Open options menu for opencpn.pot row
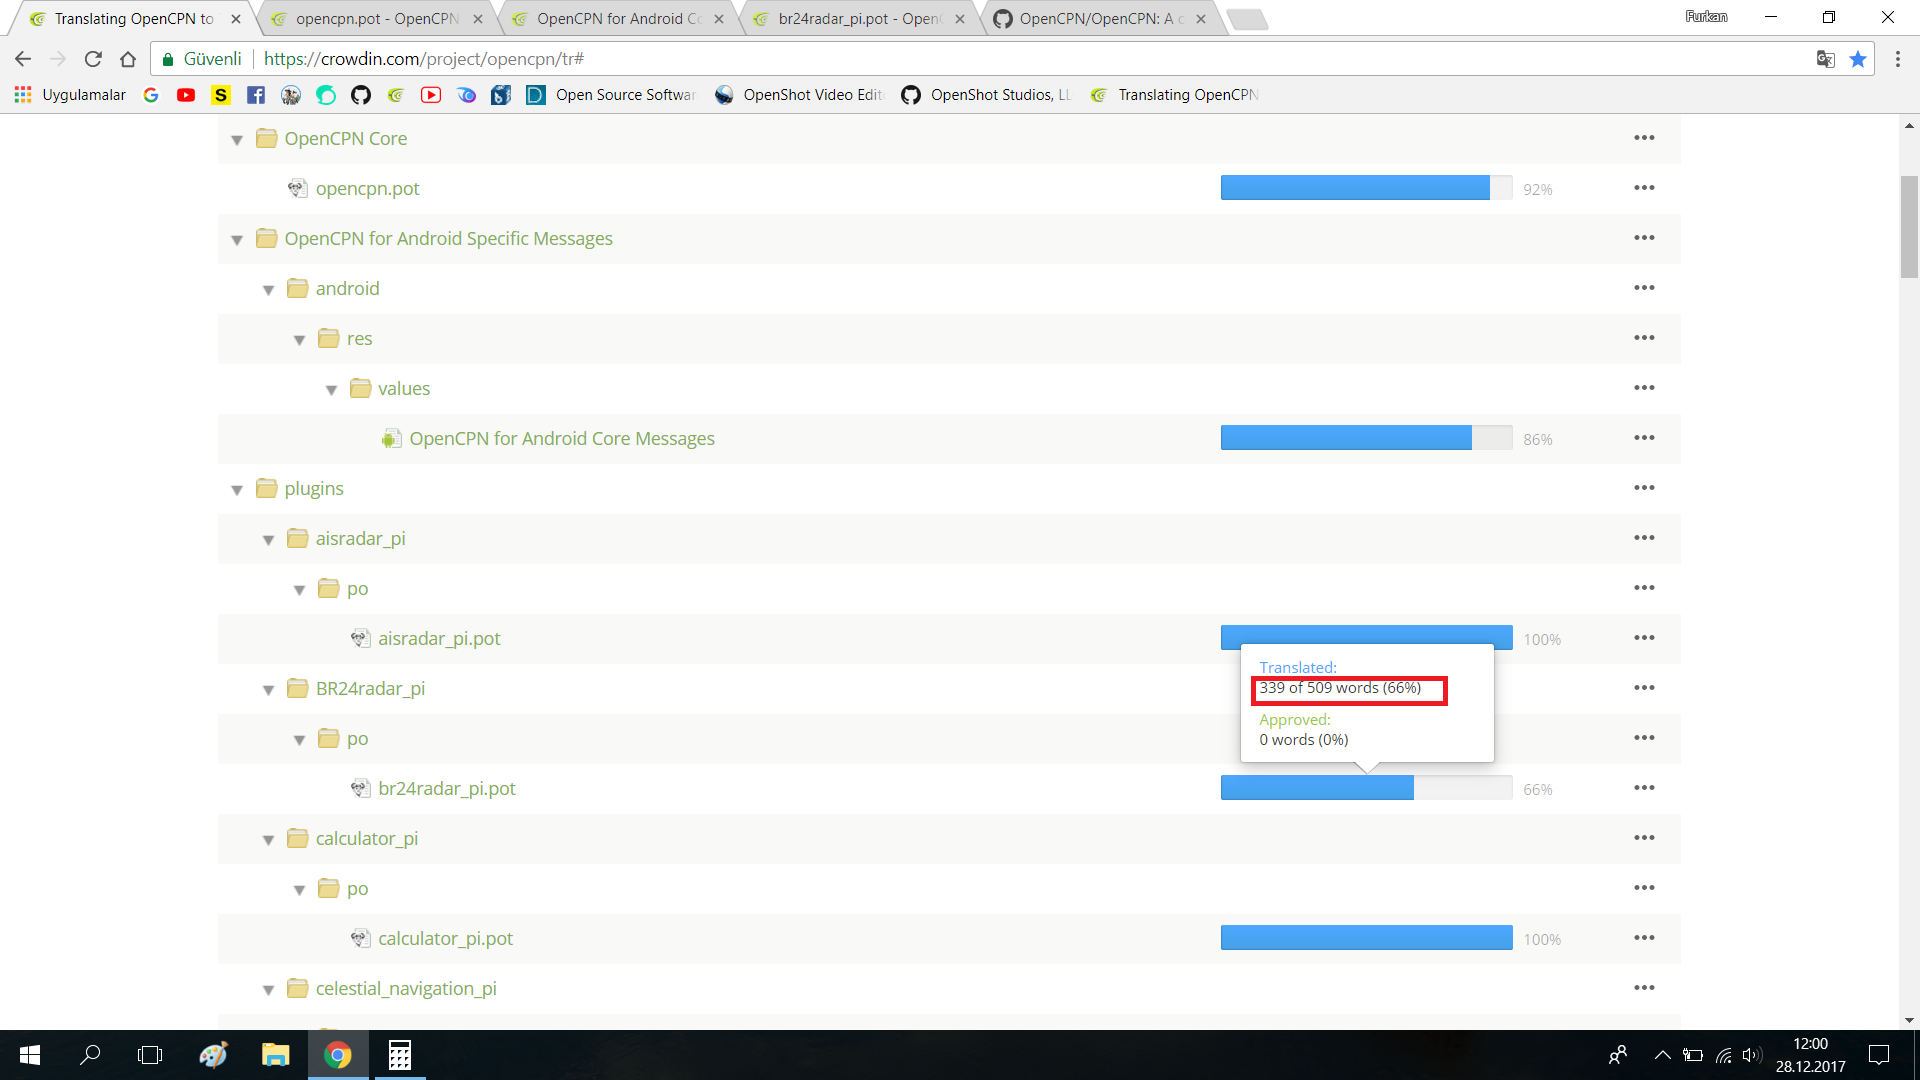Screen dimensions: 1920x1080 pyautogui.click(x=1644, y=188)
